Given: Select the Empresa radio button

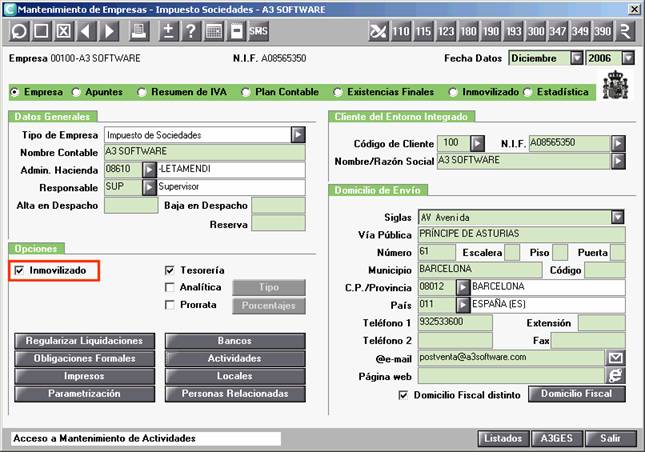Looking at the screenshot, I should [15, 92].
